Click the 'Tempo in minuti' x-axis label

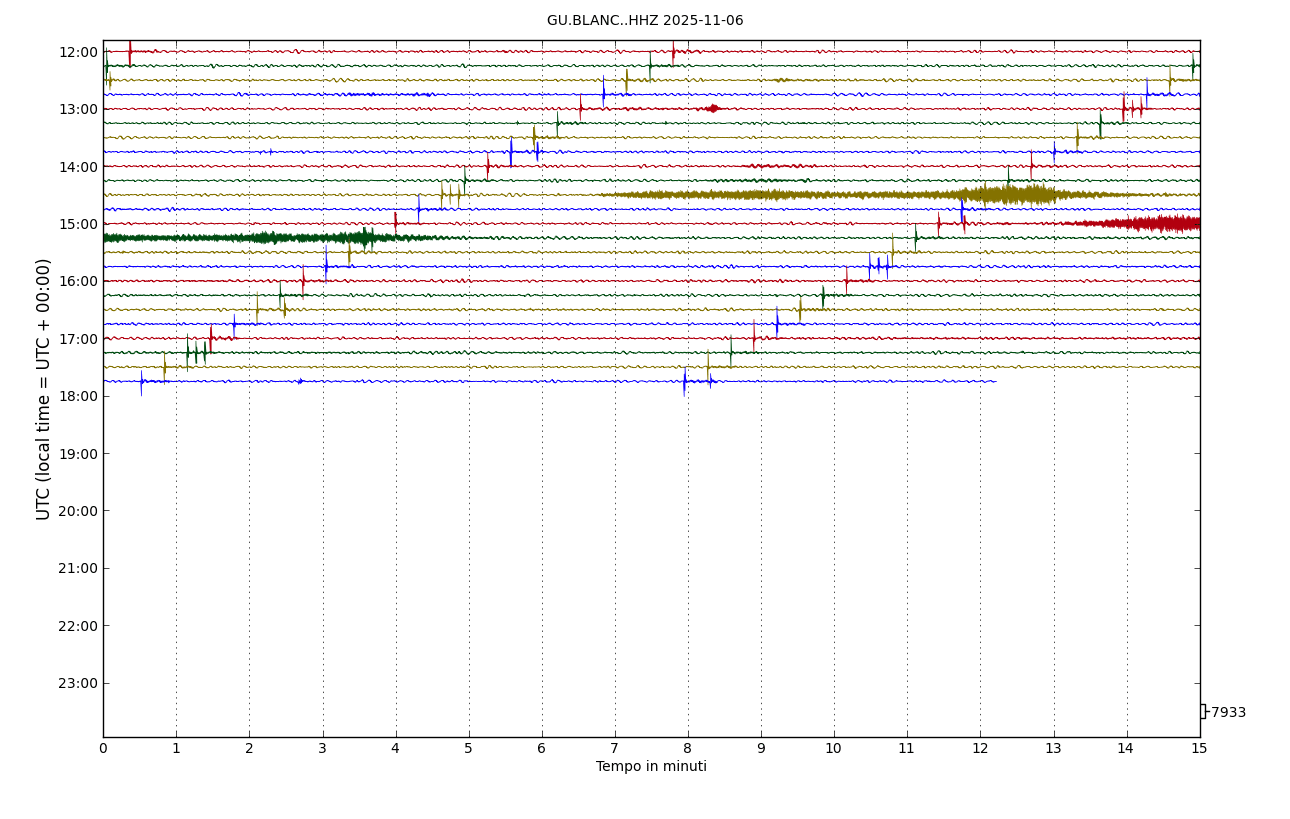click(651, 767)
